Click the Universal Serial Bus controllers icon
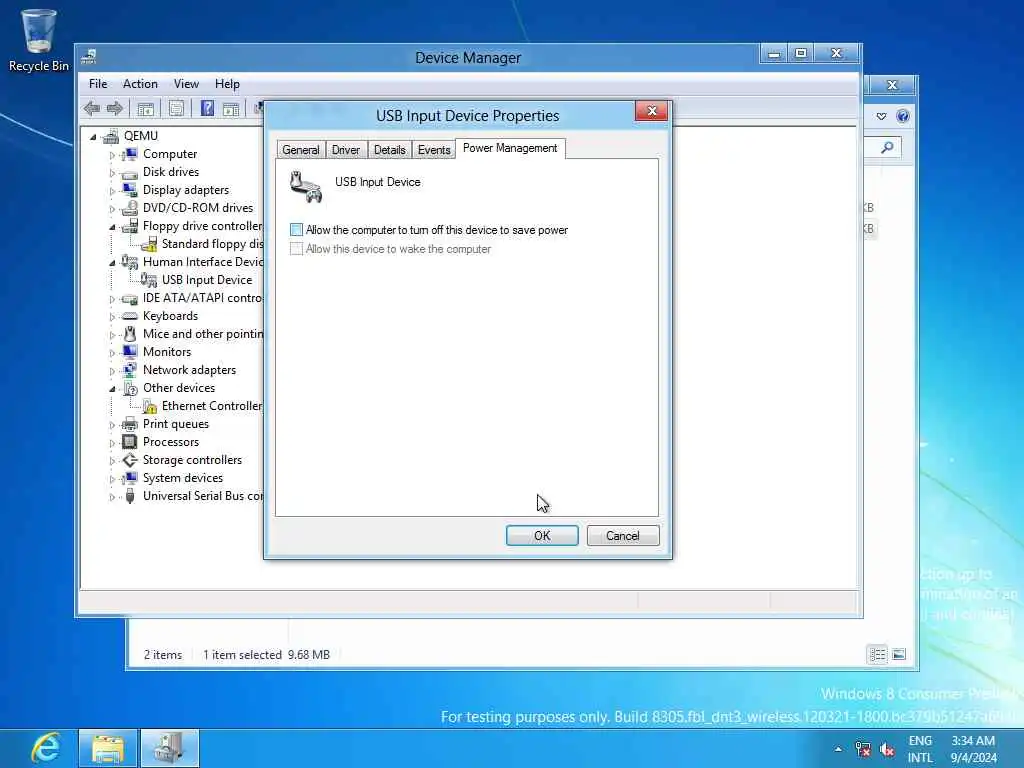The width and height of the screenshot is (1024, 768). point(130,496)
